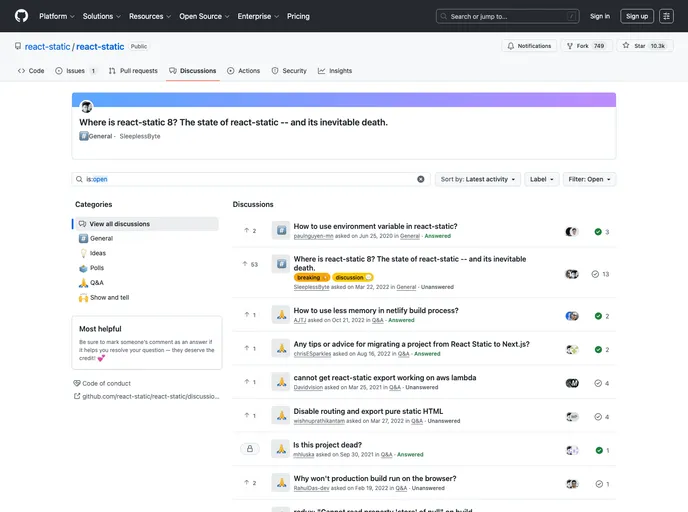Open 'cannot get react-static export working' discussion
The width and height of the screenshot is (688, 512).
click(x=385, y=378)
